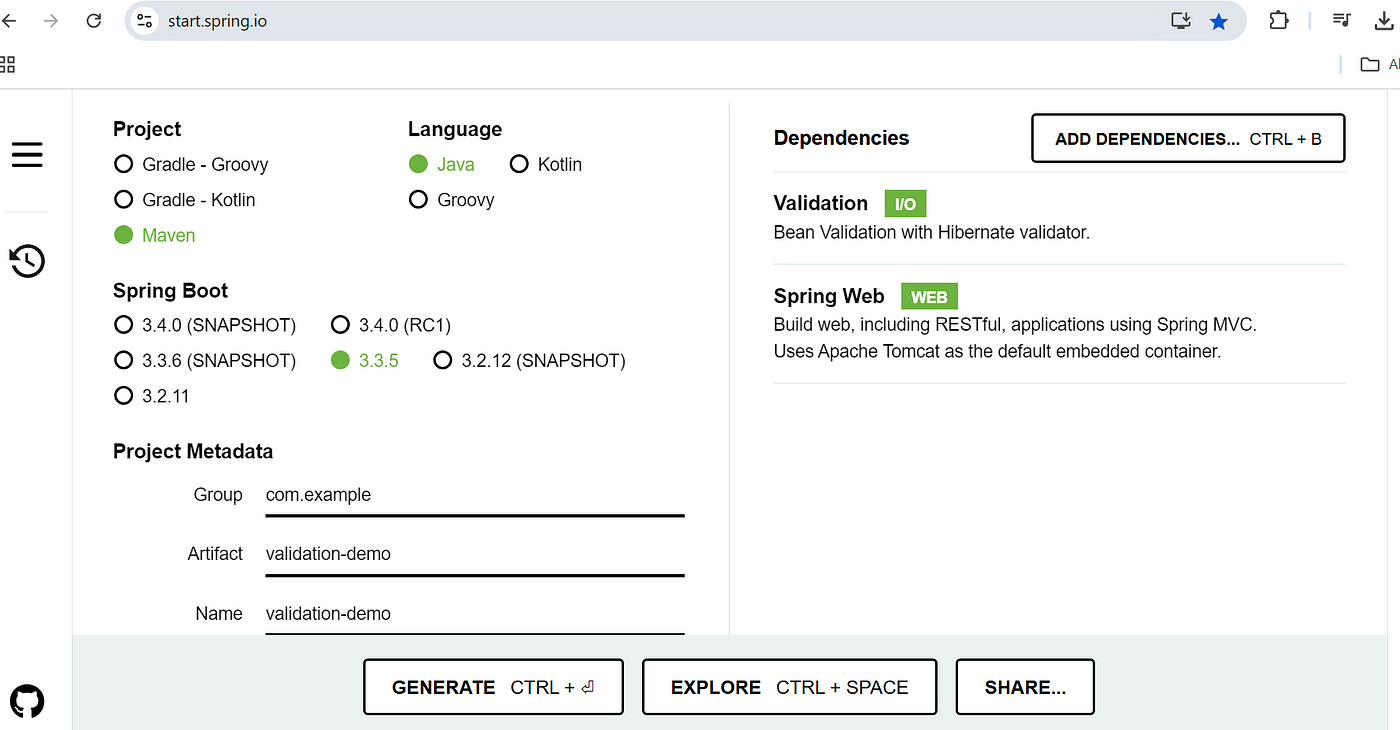1400x730 pixels.
Task: Choose Spring Boot version 3.2.11
Action: [x=152, y=396]
